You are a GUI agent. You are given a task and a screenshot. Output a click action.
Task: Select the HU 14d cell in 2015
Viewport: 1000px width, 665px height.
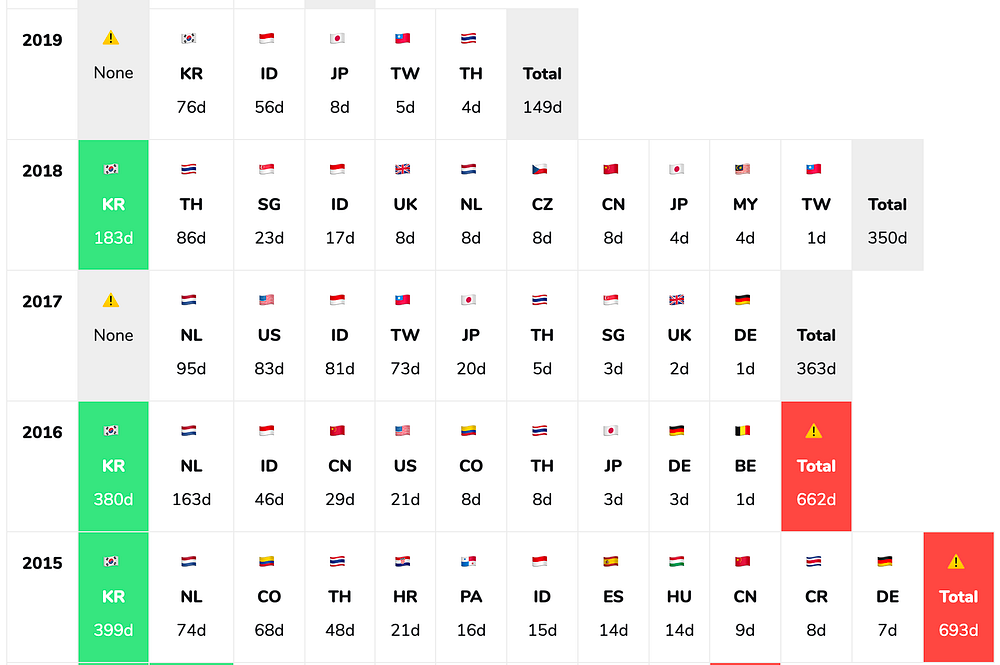click(x=679, y=597)
